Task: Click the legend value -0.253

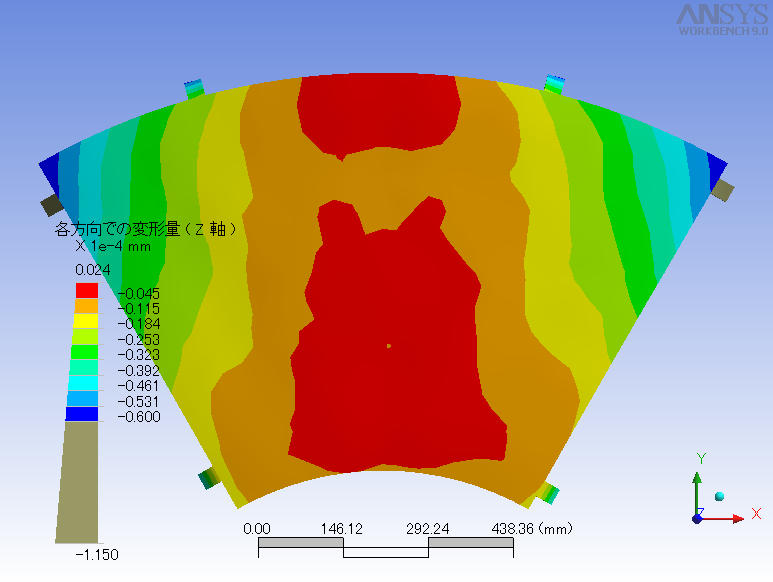Action: click(x=139, y=340)
